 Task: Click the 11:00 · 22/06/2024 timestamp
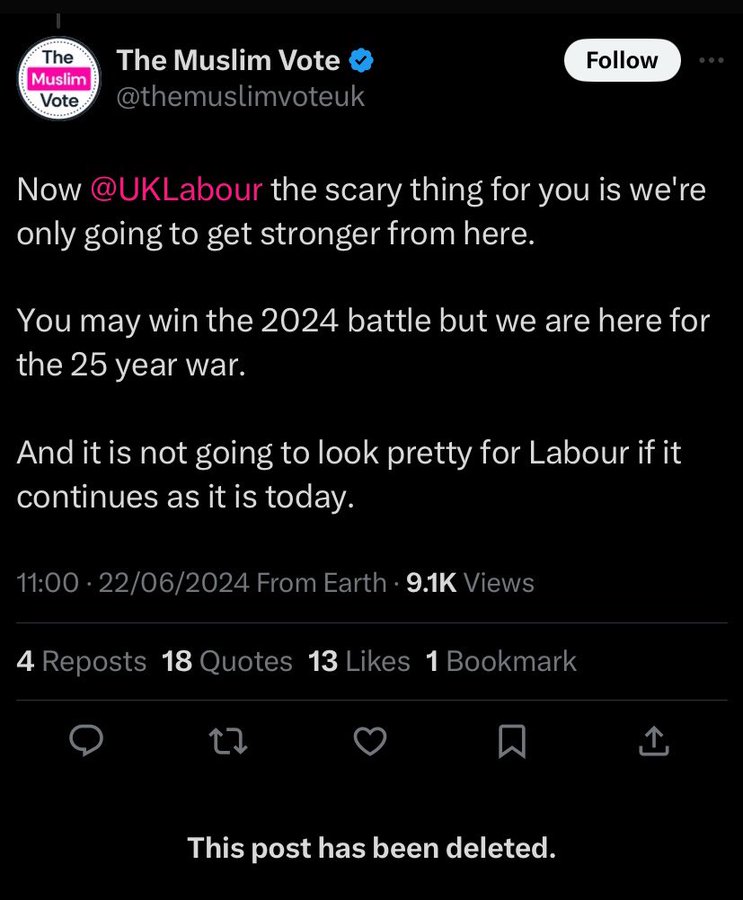(x=133, y=583)
